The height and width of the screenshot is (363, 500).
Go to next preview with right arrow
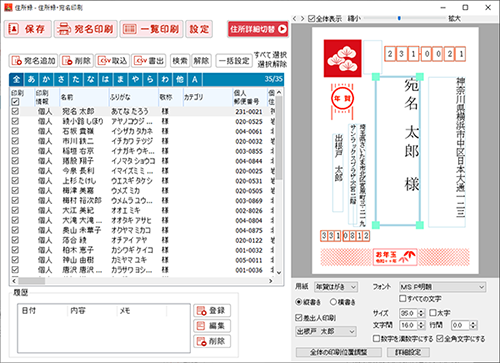click(302, 19)
